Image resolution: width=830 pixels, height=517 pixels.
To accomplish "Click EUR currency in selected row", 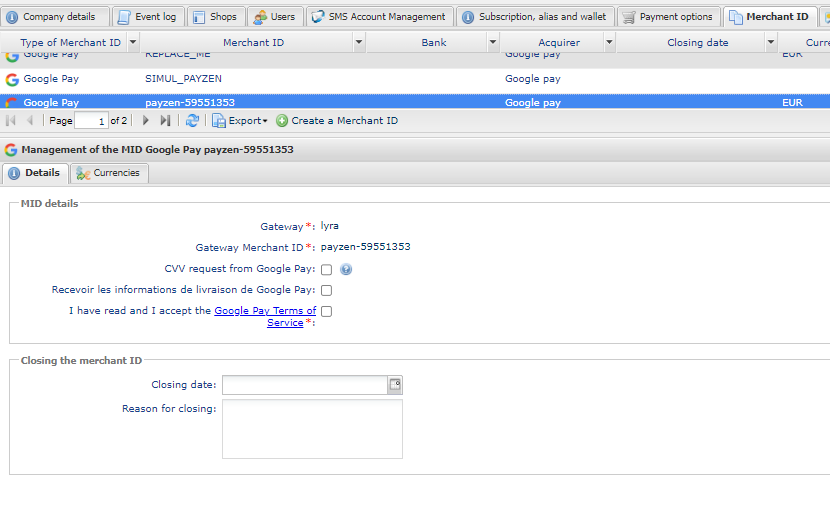I will pyautogui.click(x=792, y=103).
